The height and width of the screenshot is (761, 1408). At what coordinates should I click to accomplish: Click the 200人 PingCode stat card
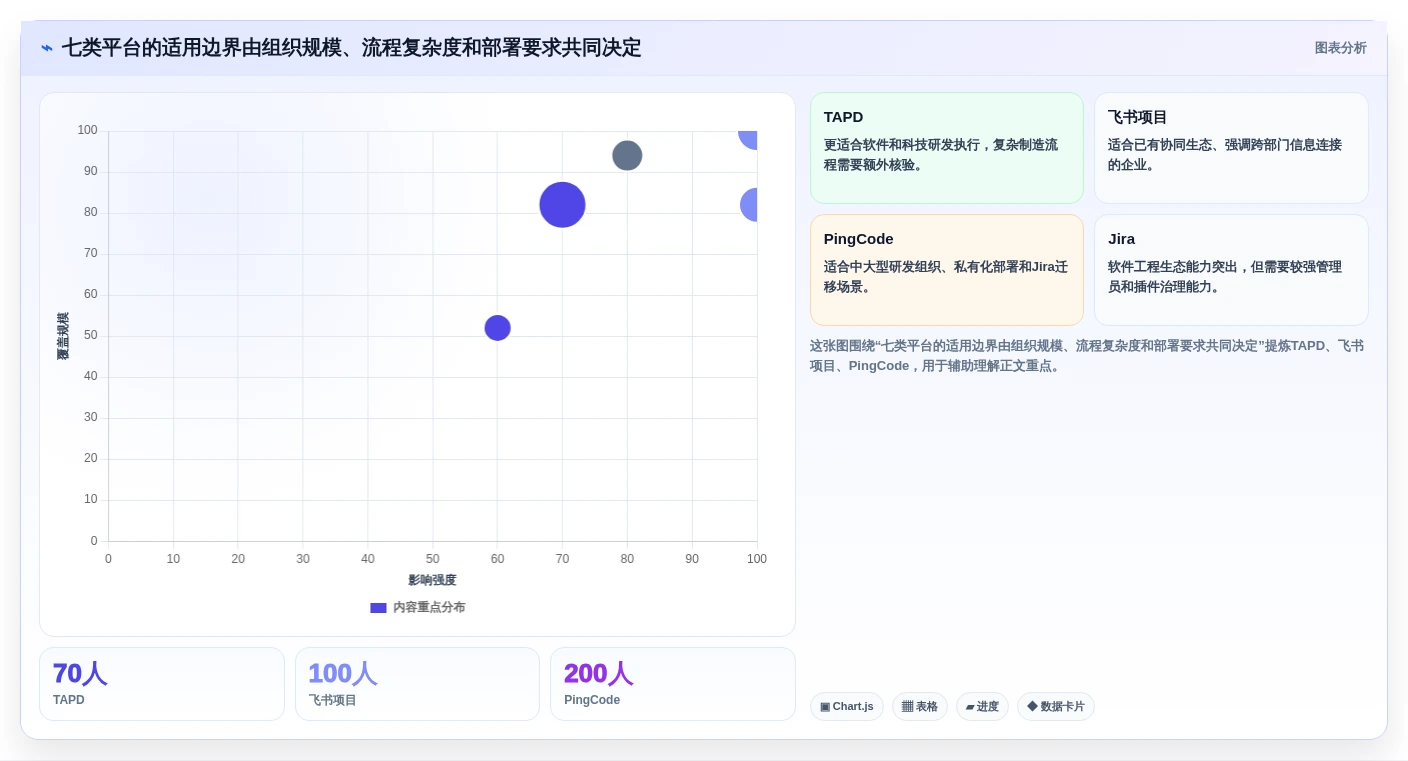(673, 684)
